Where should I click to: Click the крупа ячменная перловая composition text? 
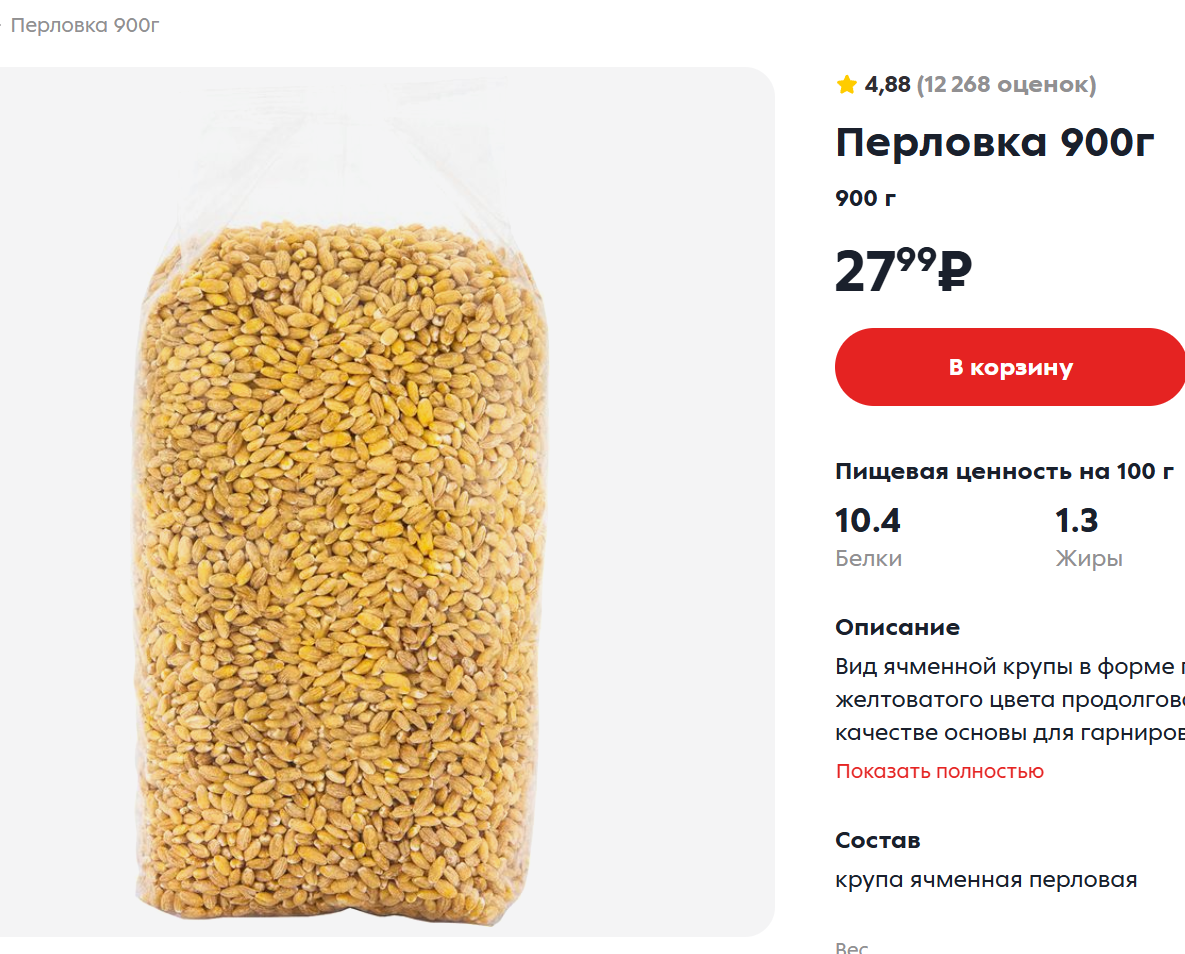pos(986,880)
